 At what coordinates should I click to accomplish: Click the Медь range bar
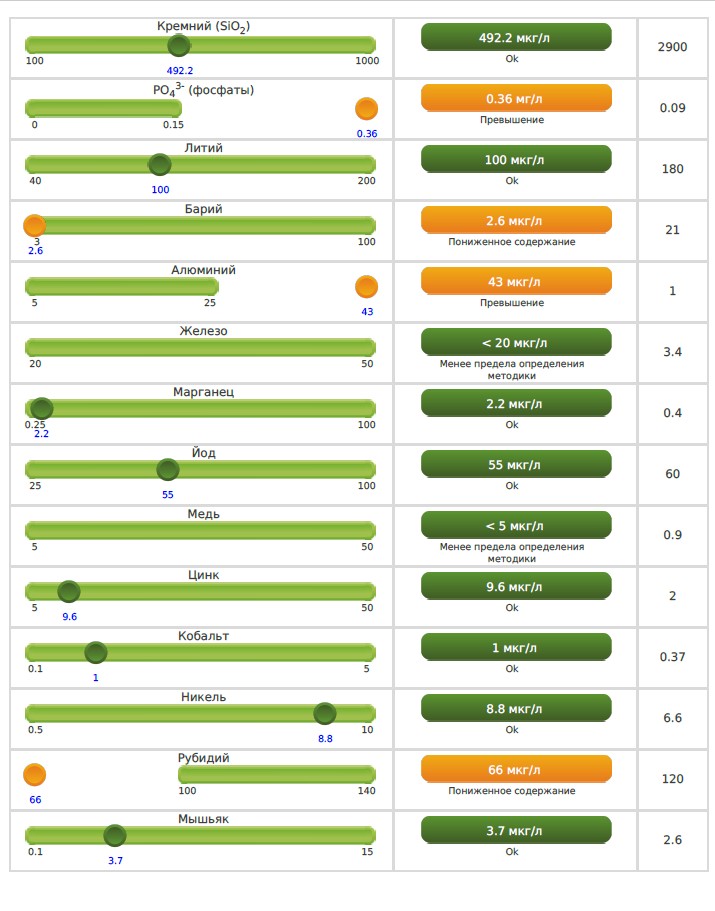coord(200,530)
